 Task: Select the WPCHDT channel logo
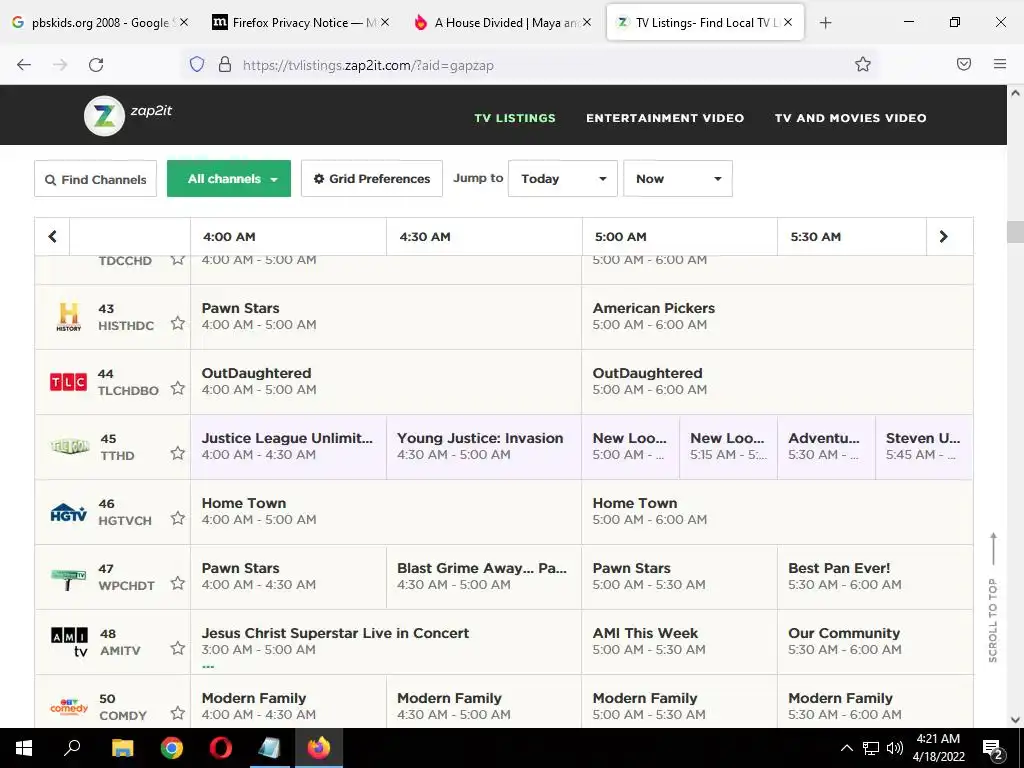(x=69, y=578)
